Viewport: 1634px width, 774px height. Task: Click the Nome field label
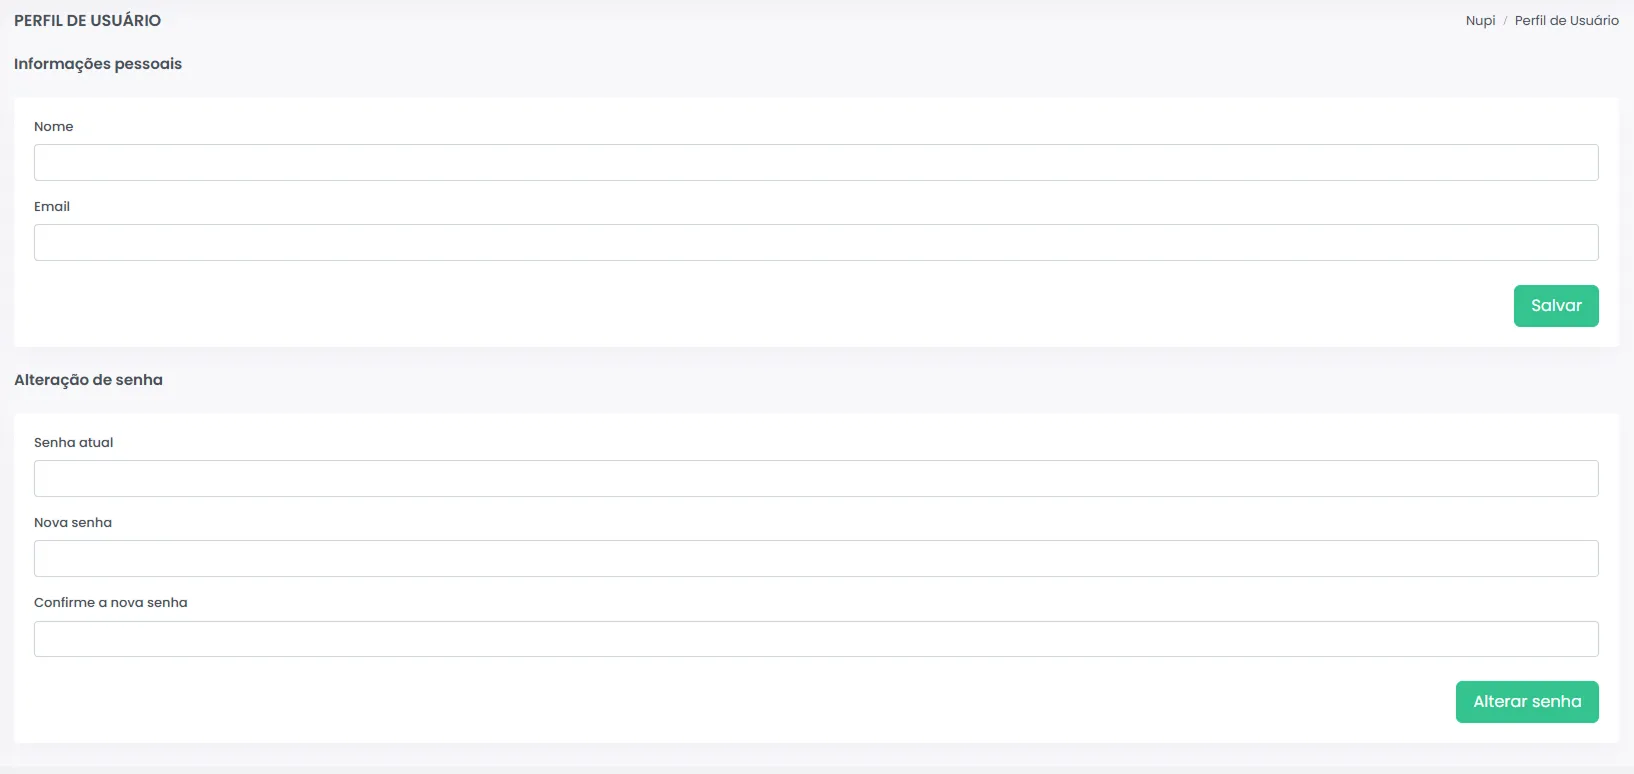[x=54, y=127]
